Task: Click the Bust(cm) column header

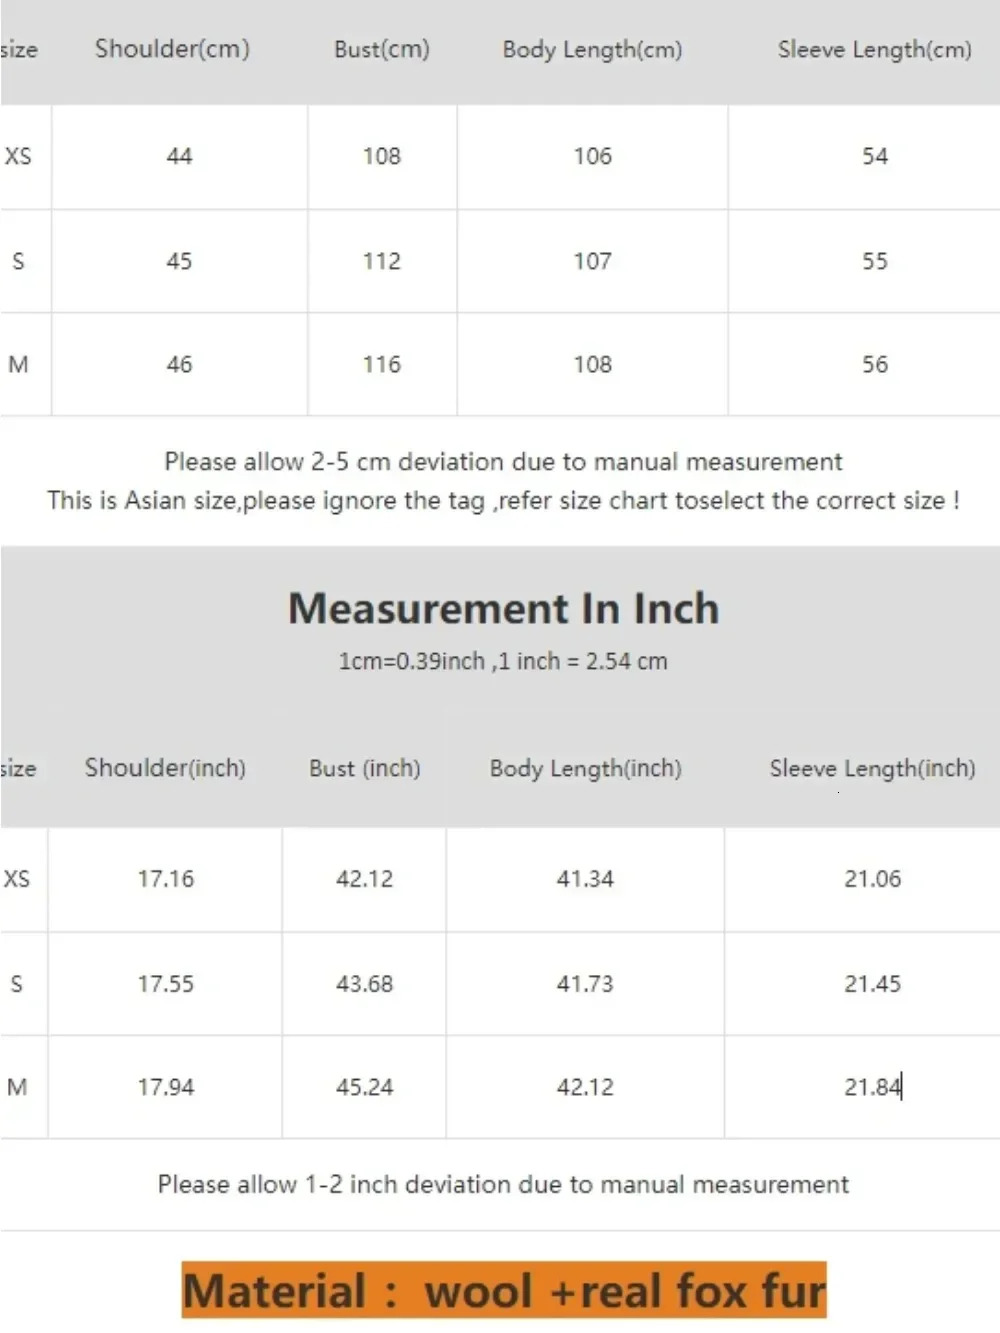Action: (x=382, y=49)
